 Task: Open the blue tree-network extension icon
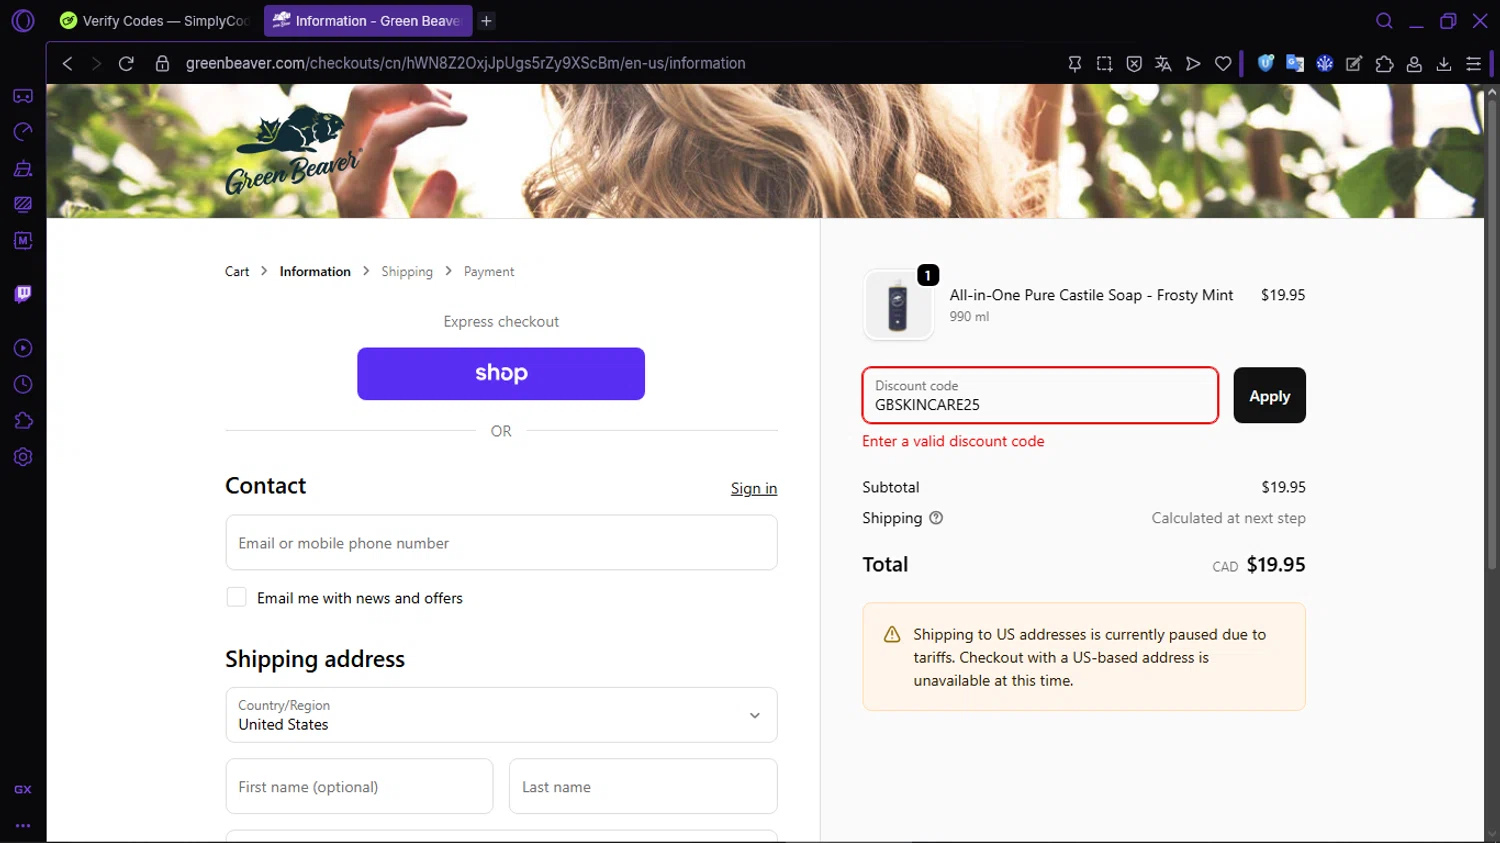click(x=1325, y=63)
